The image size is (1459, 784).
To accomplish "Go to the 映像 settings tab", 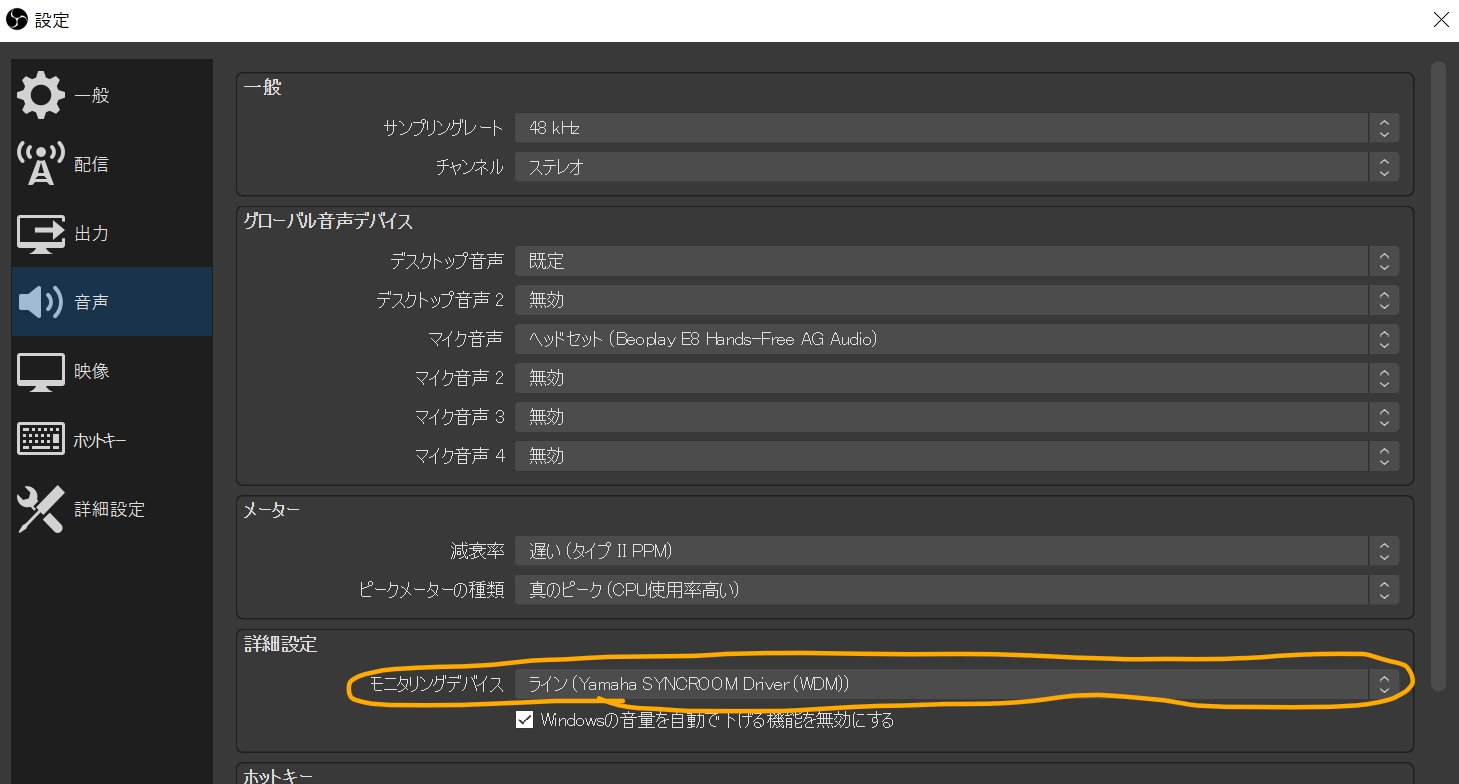I will (x=112, y=371).
